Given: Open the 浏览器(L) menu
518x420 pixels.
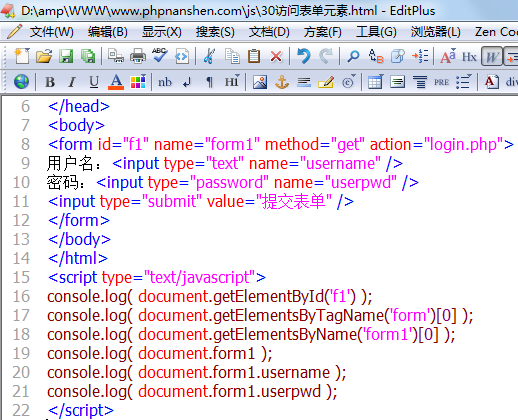Looking at the screenshot, I should coord(435,32).
